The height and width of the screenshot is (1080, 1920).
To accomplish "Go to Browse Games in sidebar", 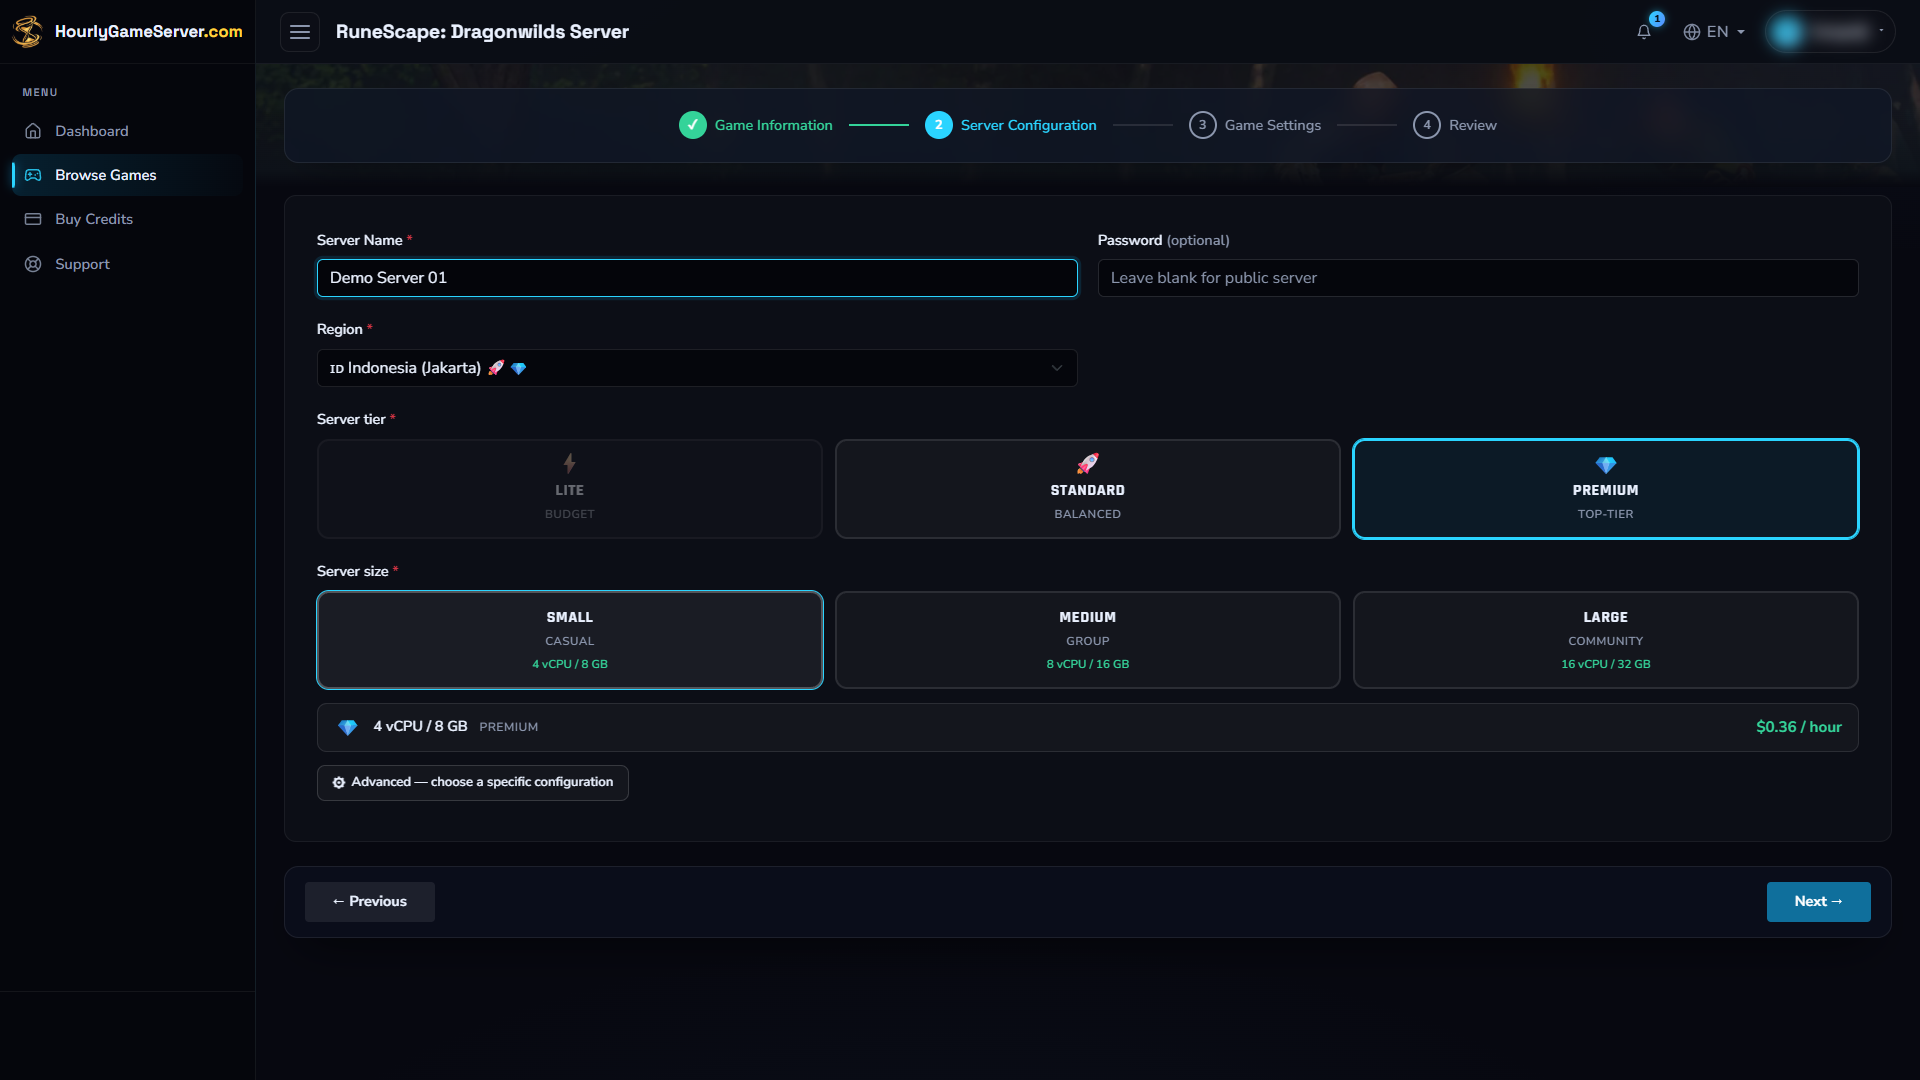I will pos(127,175).
